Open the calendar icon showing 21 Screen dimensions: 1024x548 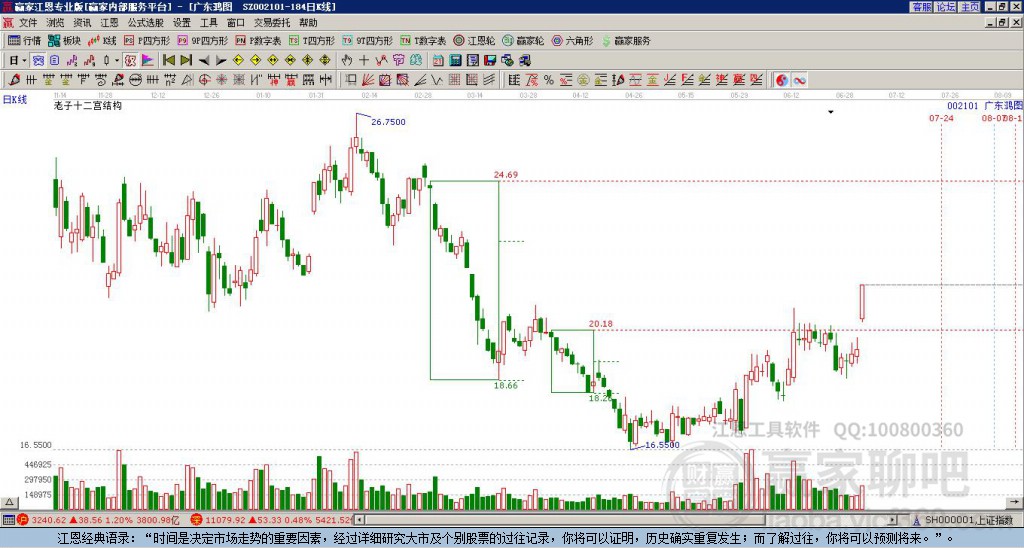[x=438, y=60]
